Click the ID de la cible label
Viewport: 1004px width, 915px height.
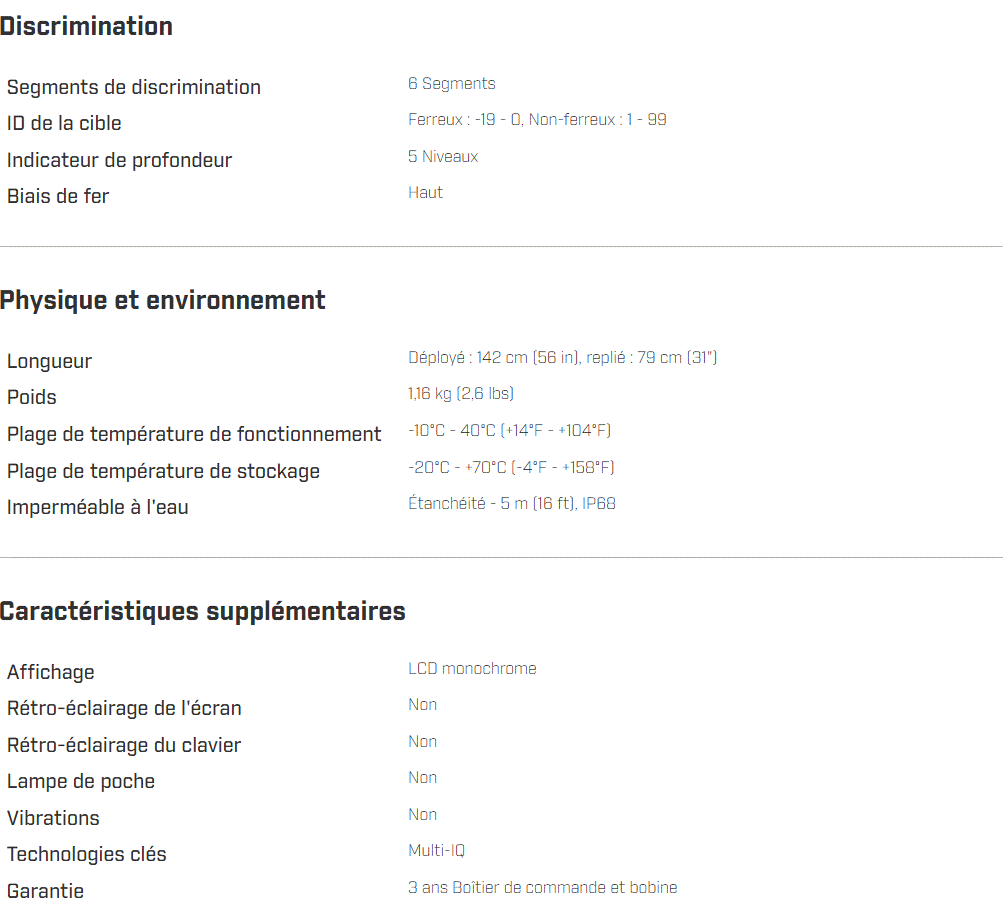point(64,123)
